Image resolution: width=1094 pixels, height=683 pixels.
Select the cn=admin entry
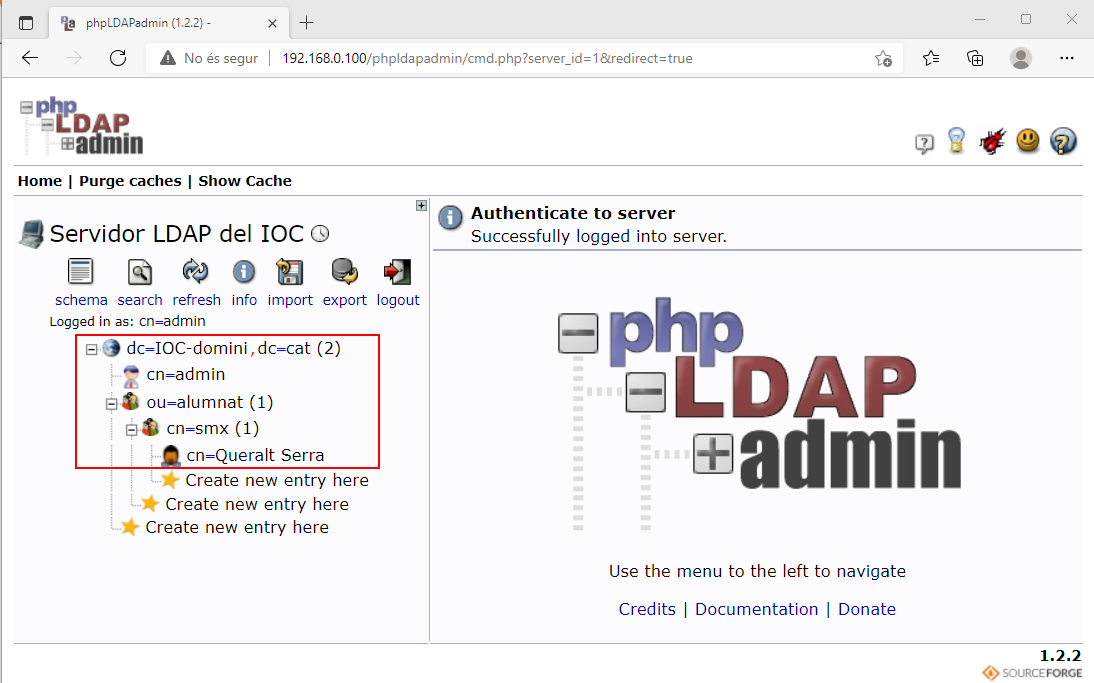(x=185, y=375)
